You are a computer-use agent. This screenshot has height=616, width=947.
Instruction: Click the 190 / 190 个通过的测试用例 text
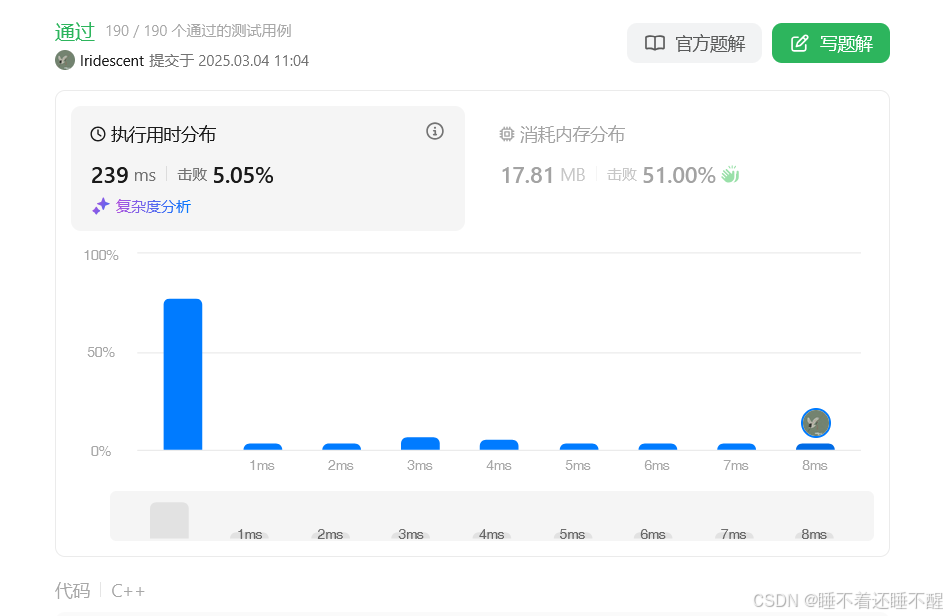pyautogui.click(x=198, y=31)
